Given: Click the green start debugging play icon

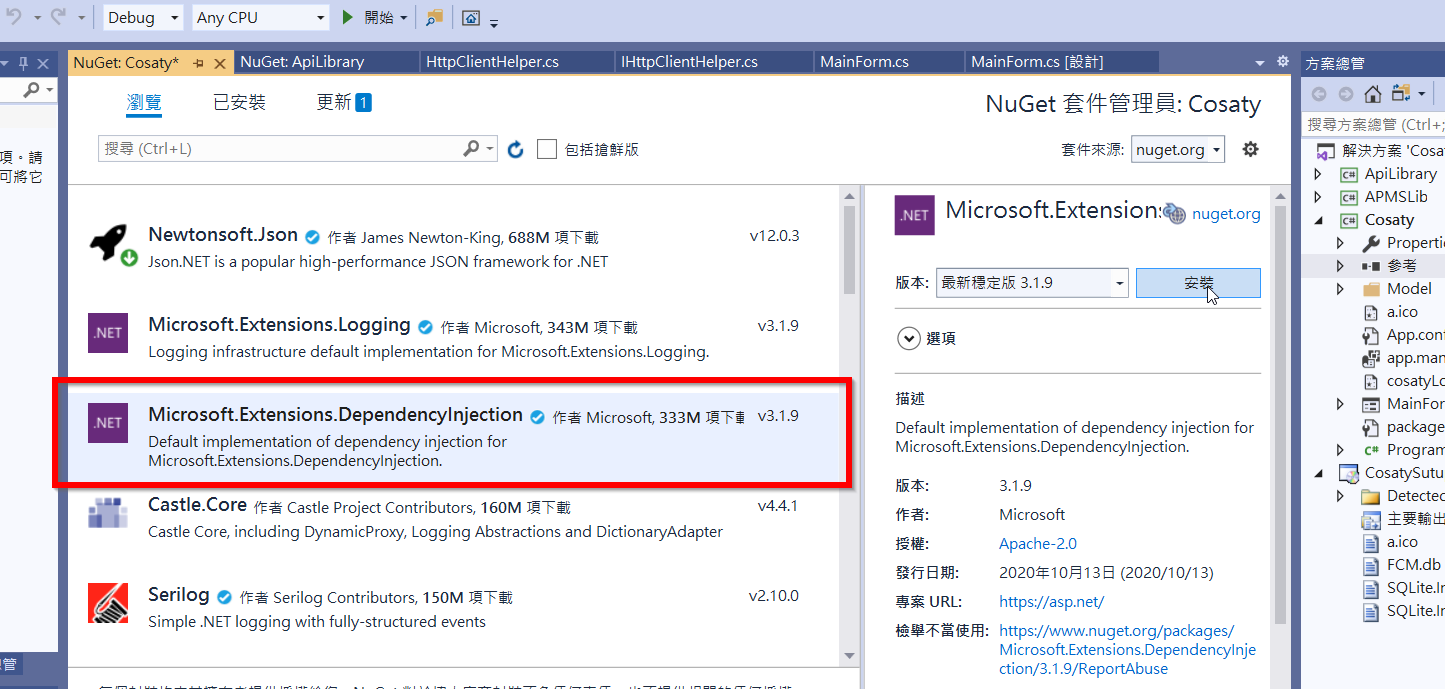Looking at the screenshot, I should [x=347, y=17].
